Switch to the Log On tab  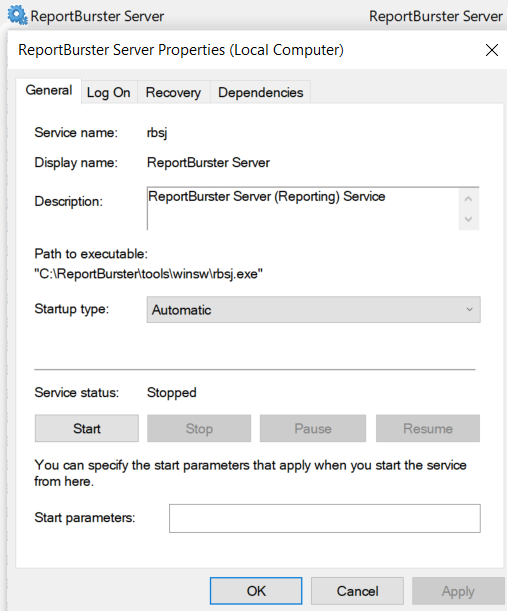pyautogui.click(x=109, y=92)
